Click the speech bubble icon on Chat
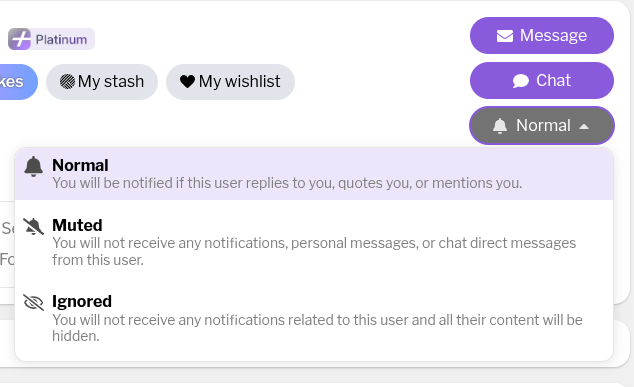634x387 pixels. tap(520, 81)
